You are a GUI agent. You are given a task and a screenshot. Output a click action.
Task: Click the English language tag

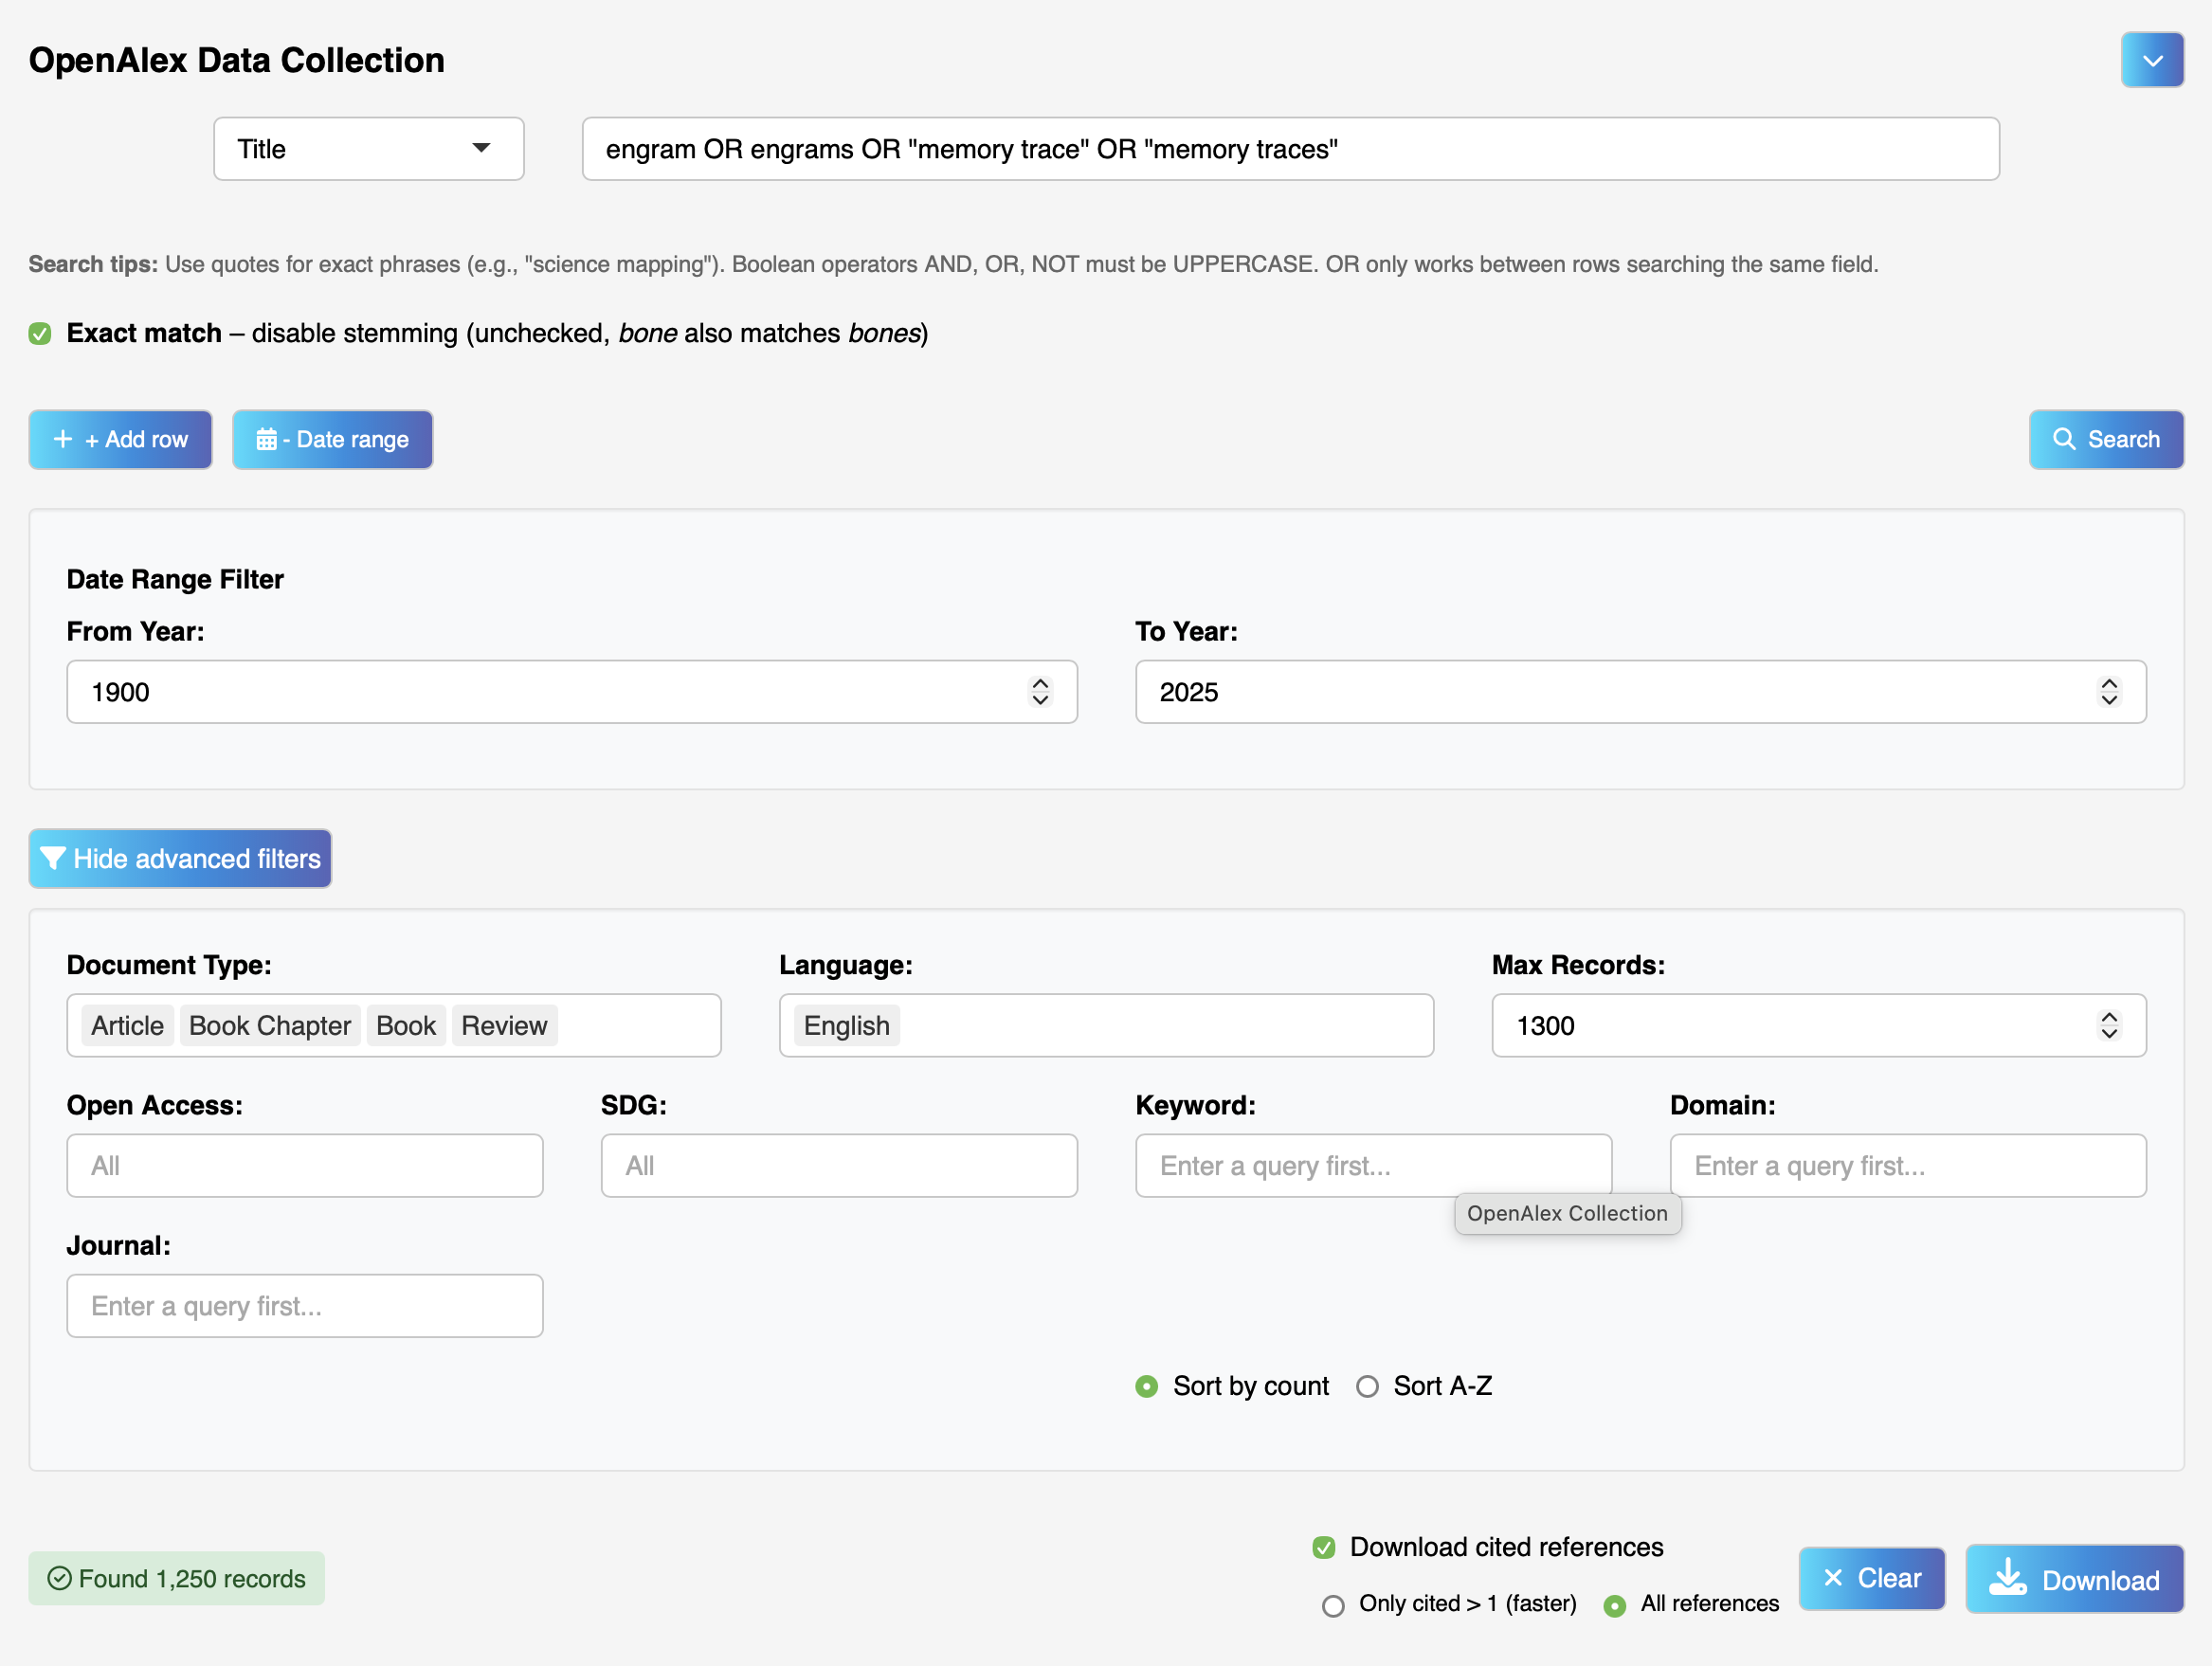(846, 1025)
